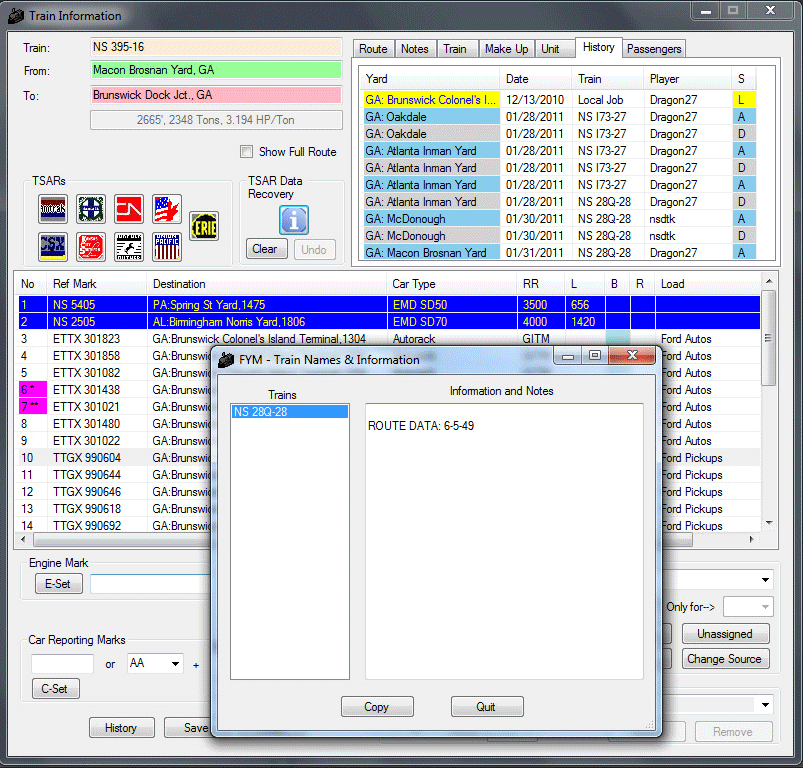The image size is (803, 768).
Task: Open the dropdown arrow above Only for-->
Action: click(x=765, y=580)
